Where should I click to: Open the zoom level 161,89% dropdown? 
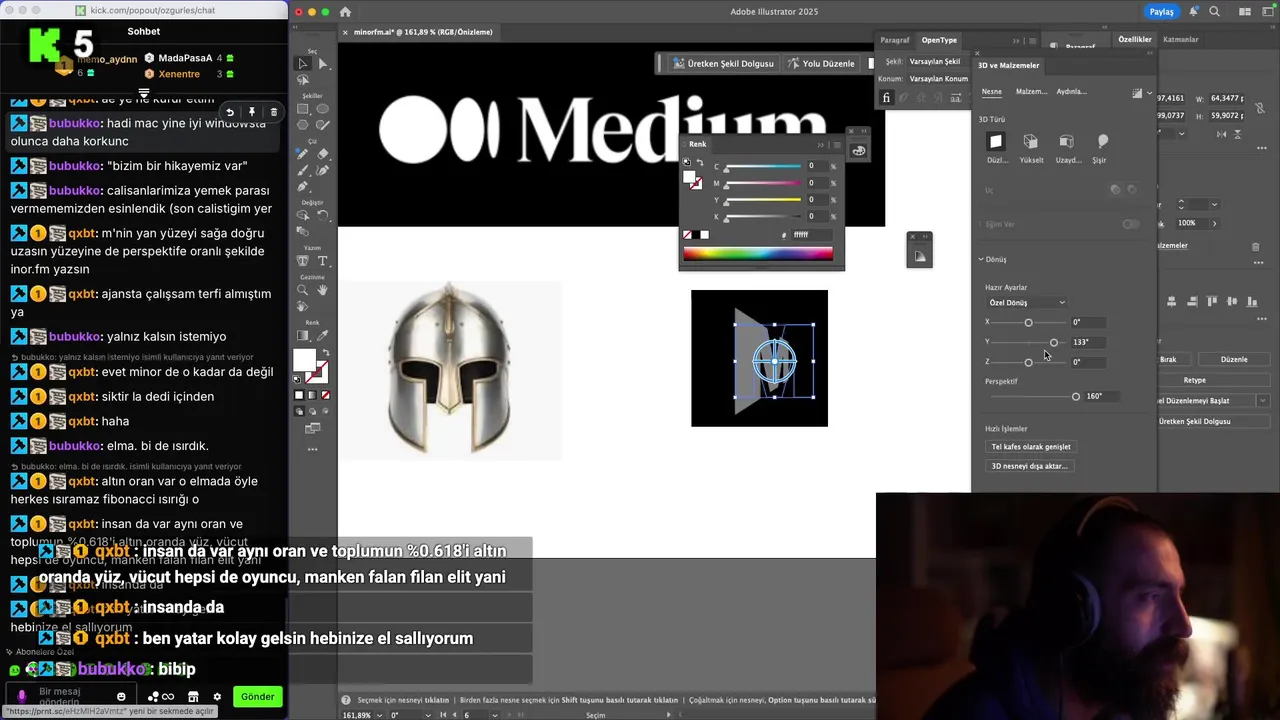(x=381, y=715)
